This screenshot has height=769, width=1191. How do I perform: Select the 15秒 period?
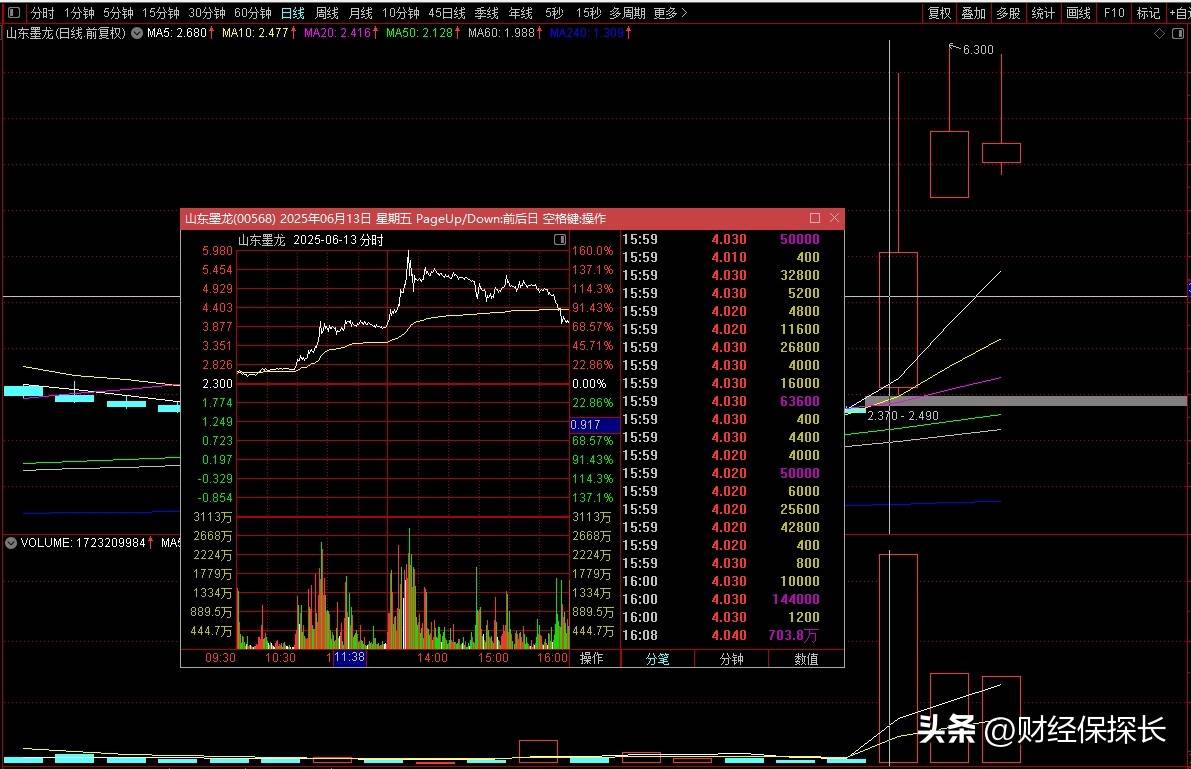click(588, 13)
